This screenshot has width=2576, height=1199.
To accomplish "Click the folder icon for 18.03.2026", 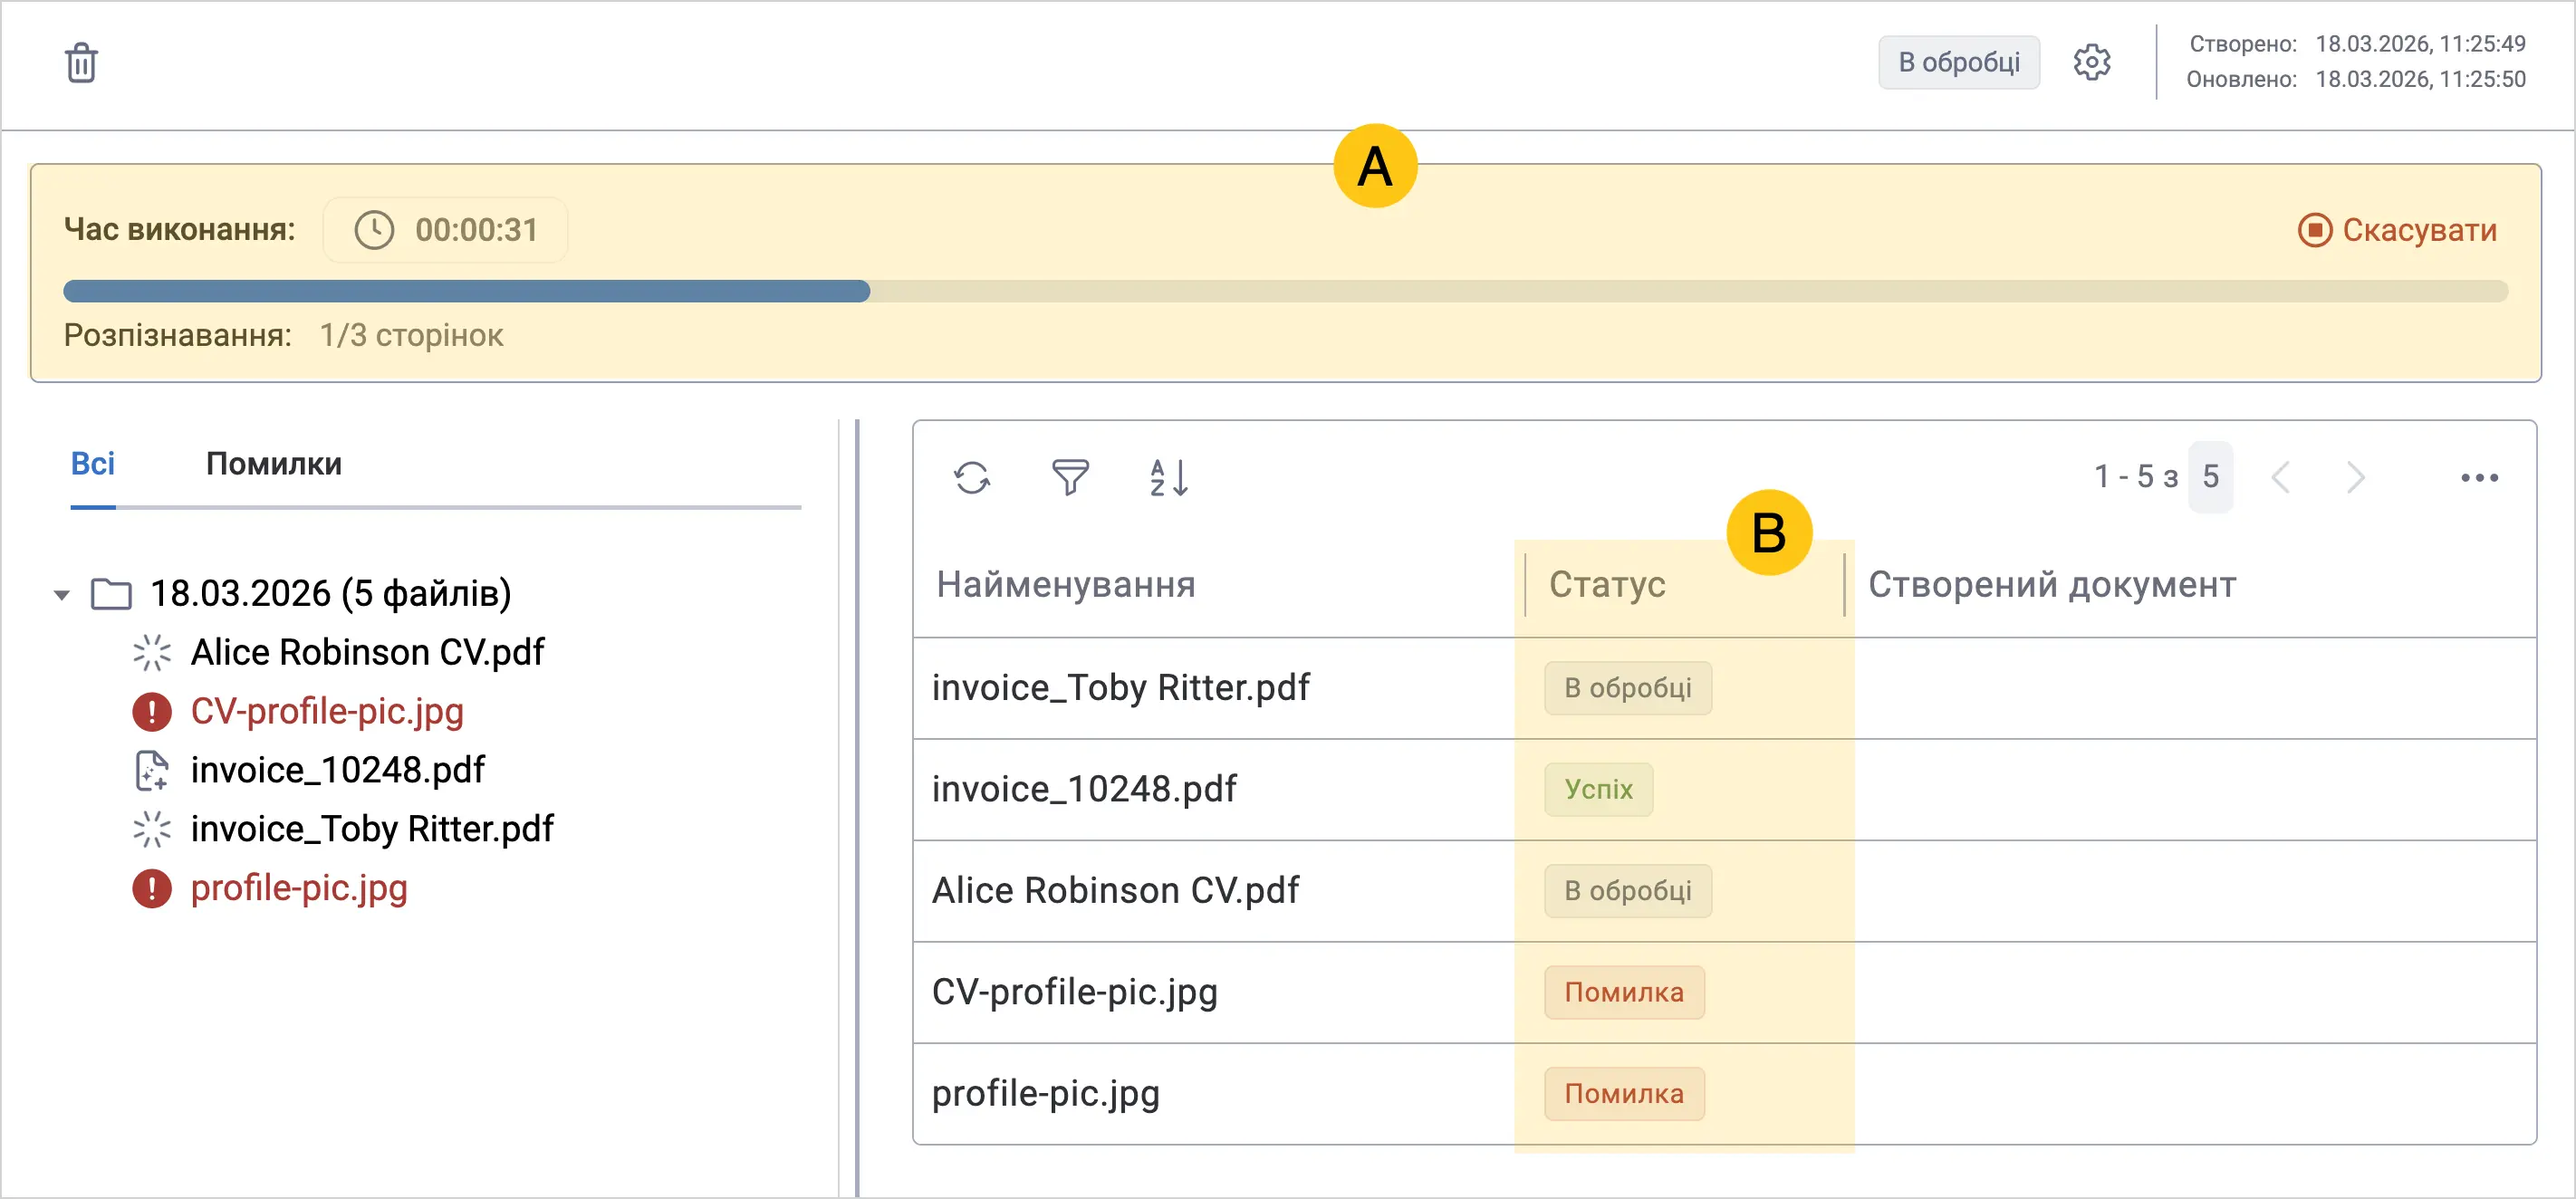I will 111,594.
